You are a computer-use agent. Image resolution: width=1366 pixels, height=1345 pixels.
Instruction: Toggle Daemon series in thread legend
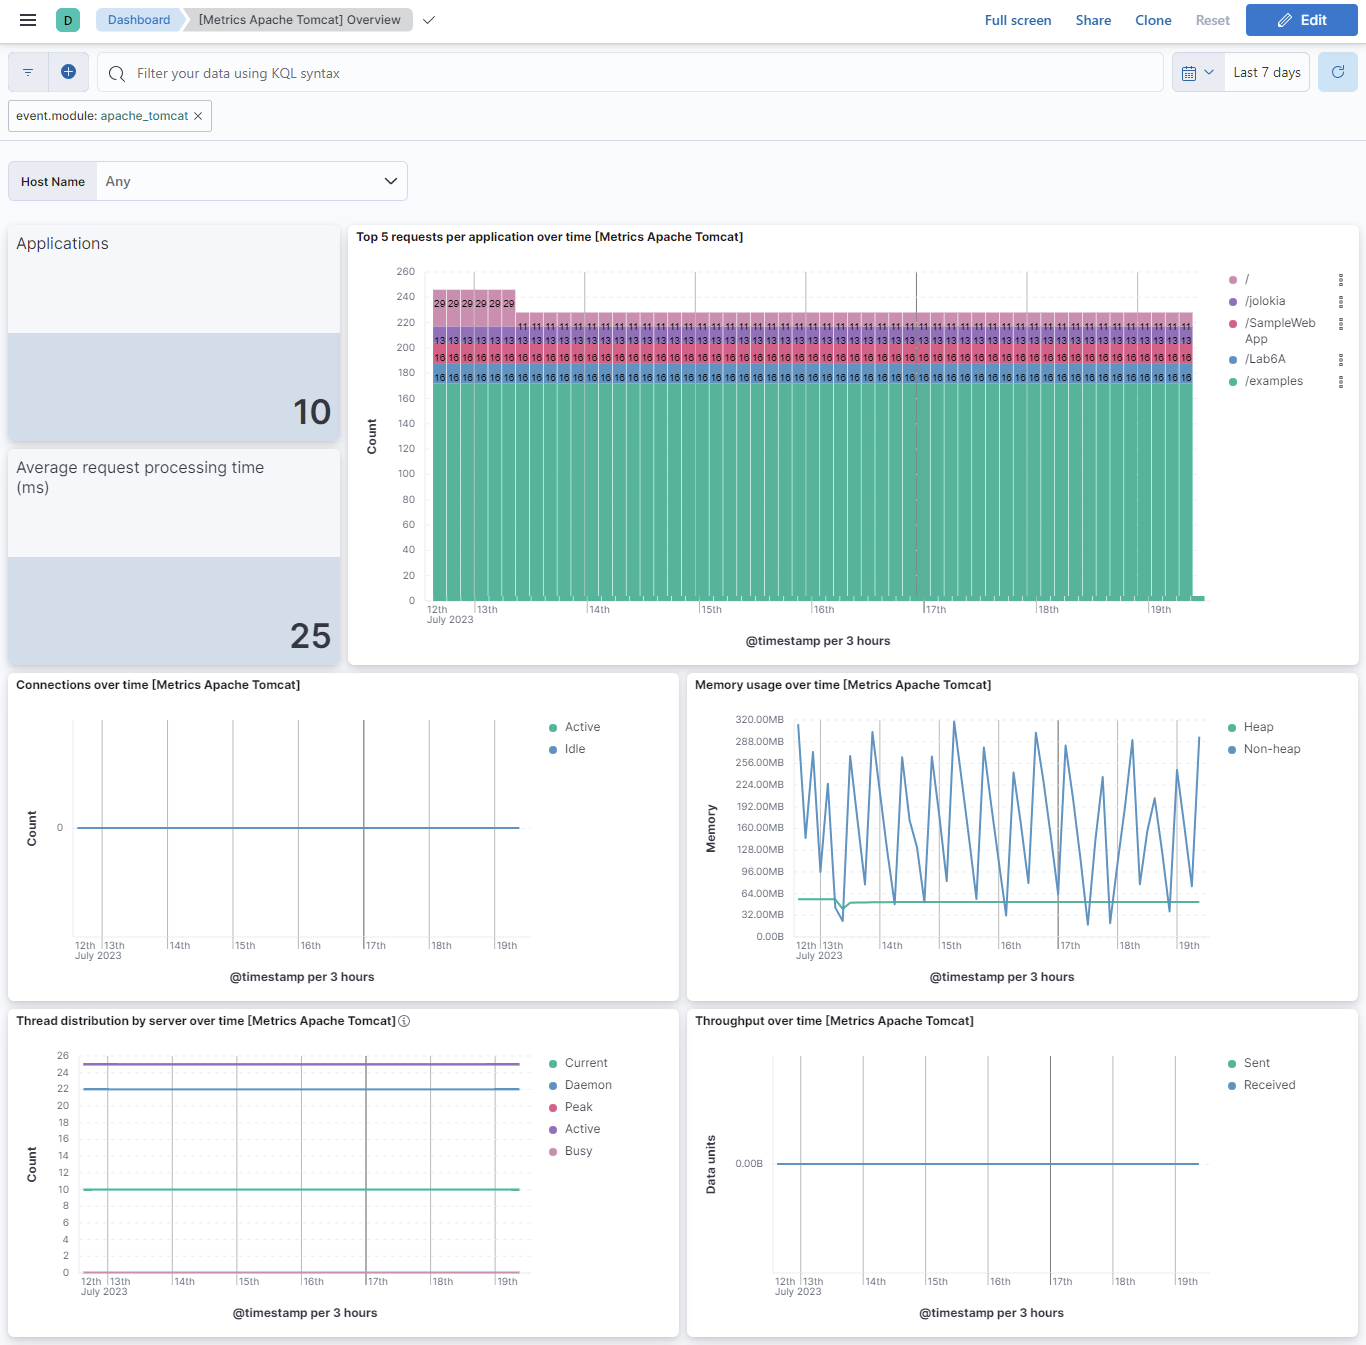tap(587, 1085)
